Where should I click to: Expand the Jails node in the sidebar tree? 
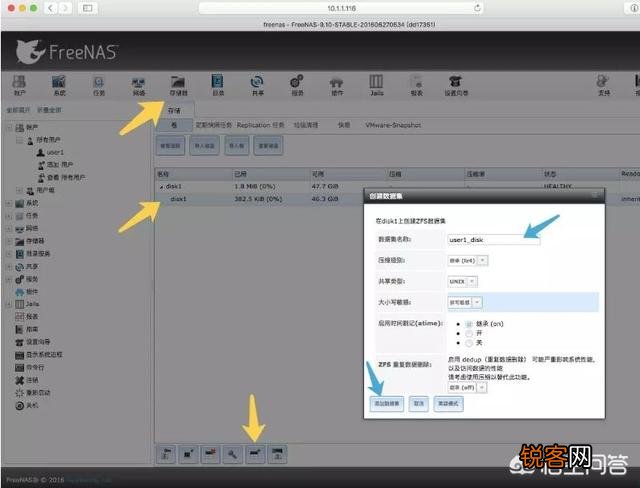[9, 304]
